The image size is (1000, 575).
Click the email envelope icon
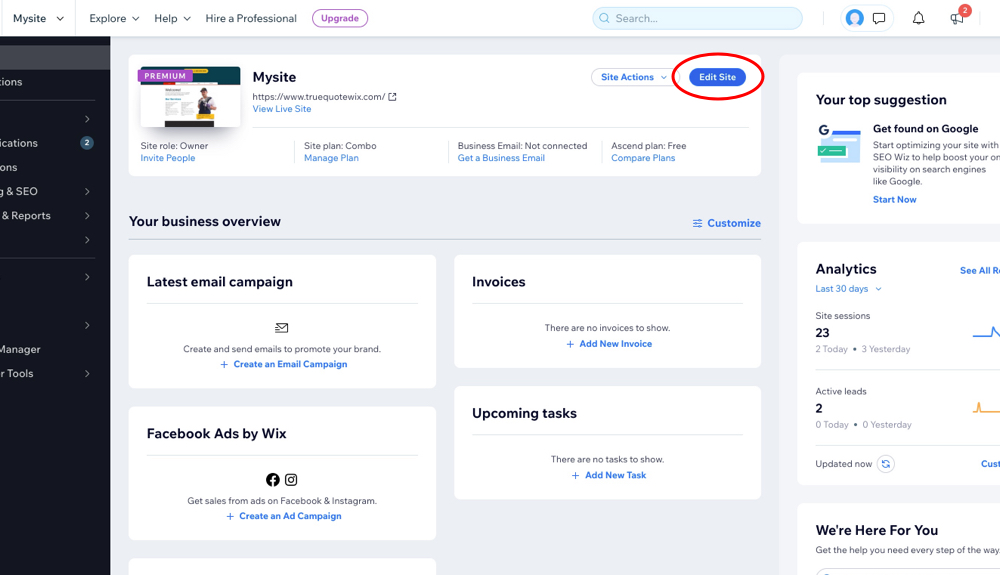pyautogui.click(x=281, y=328)
